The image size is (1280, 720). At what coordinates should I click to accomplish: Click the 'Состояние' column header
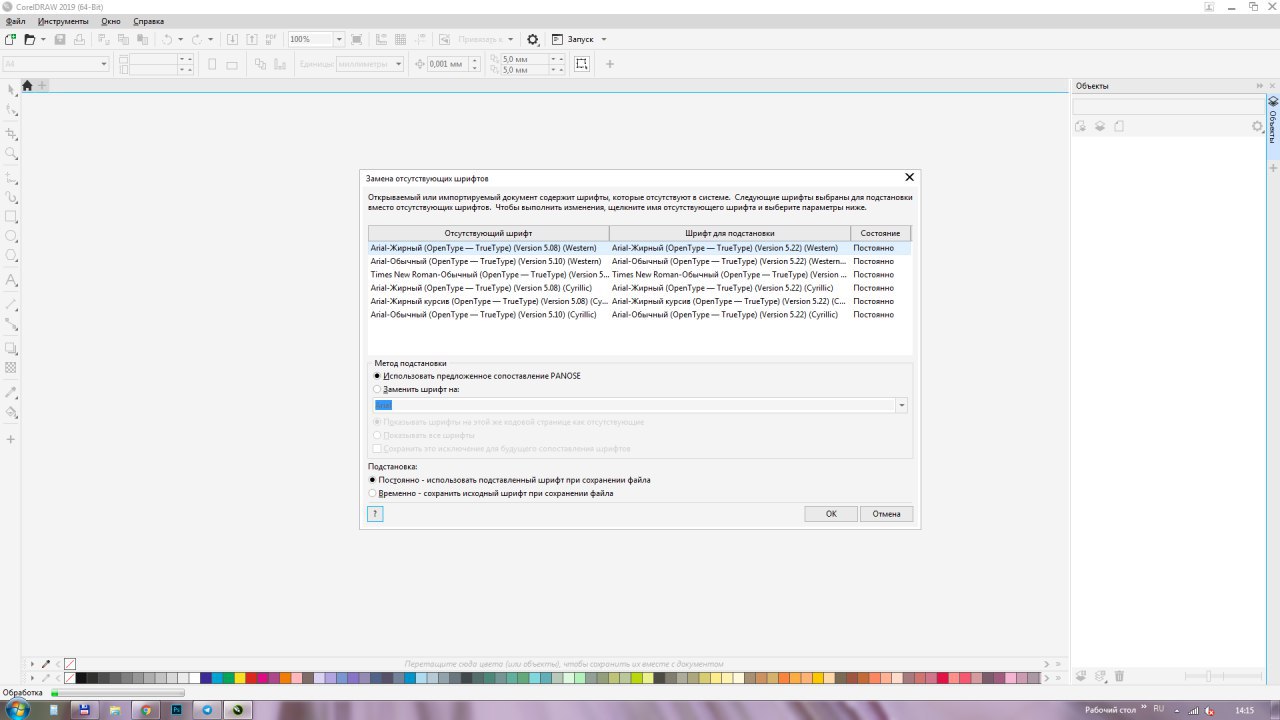click(880, 233)
